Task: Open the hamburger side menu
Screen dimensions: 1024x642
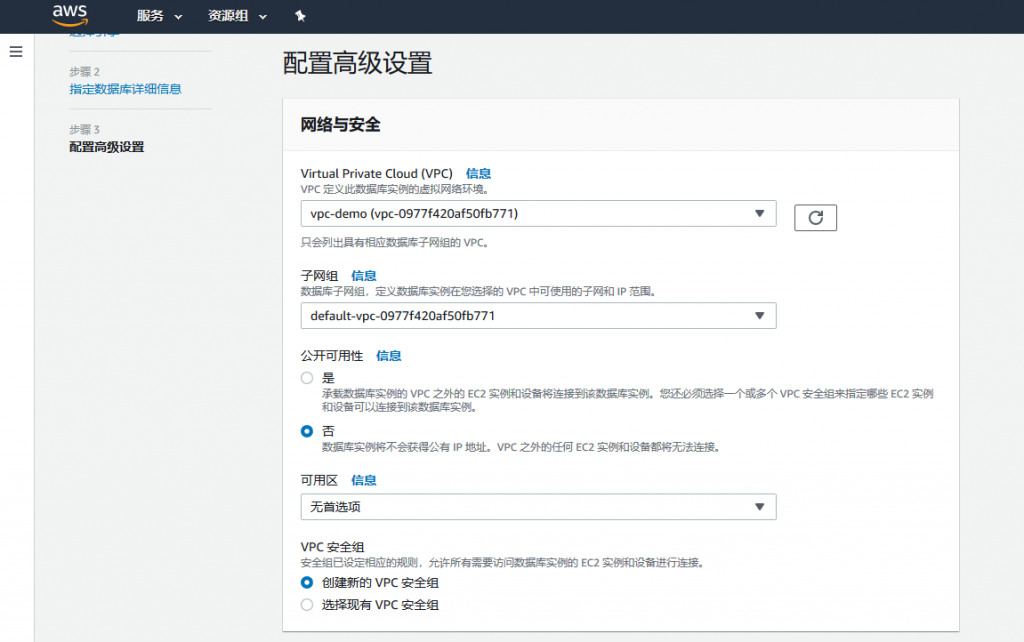Action: [x=16, y=51]
